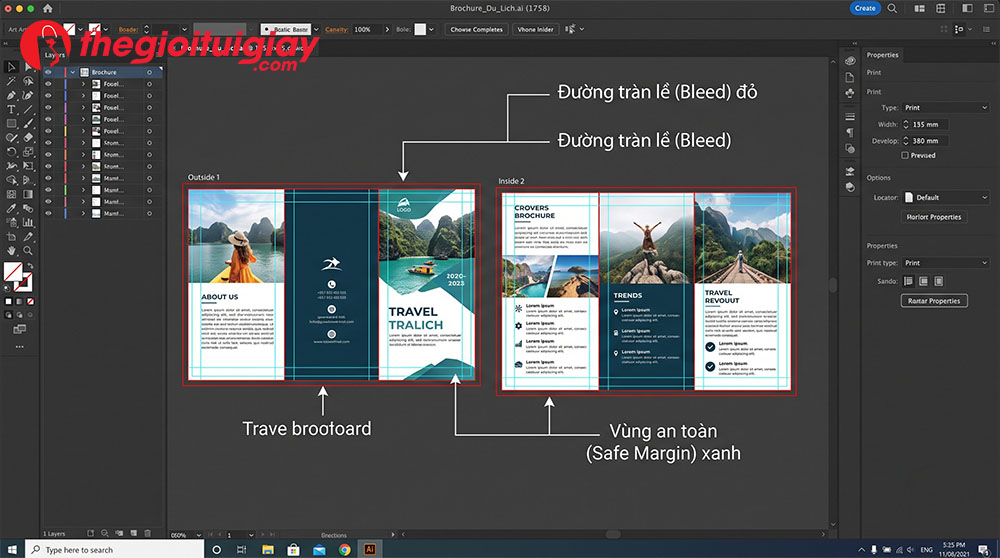Open the Print type dropdown
The width and height of the screenshot is (1000, 558).
tap(946, 263)
